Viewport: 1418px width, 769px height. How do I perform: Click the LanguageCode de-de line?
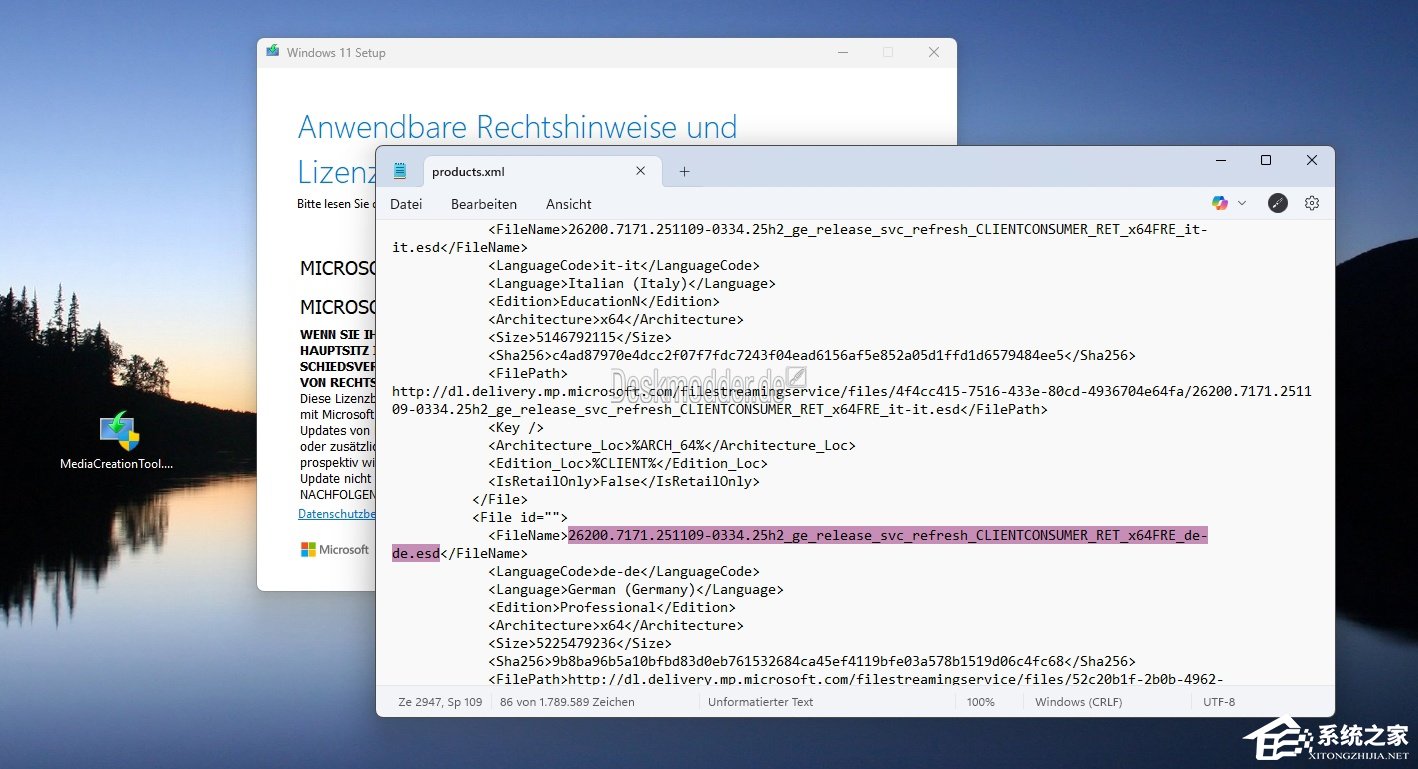tap(624, 571)
